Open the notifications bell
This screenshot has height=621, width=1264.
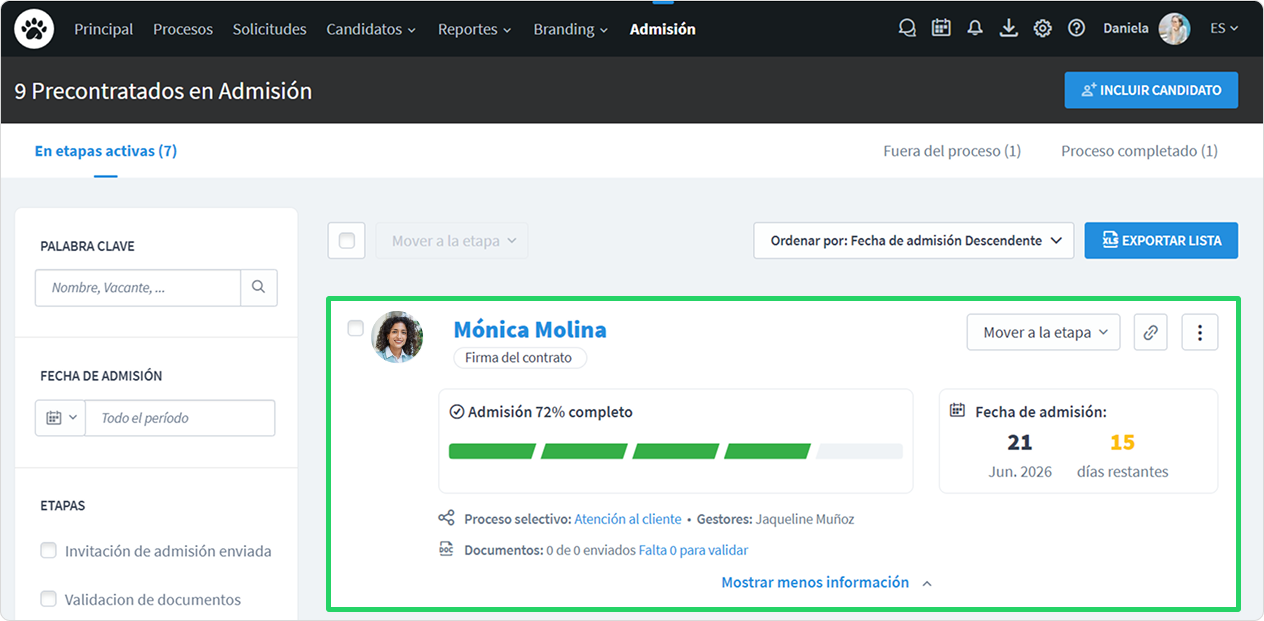[x=975, y=29]
